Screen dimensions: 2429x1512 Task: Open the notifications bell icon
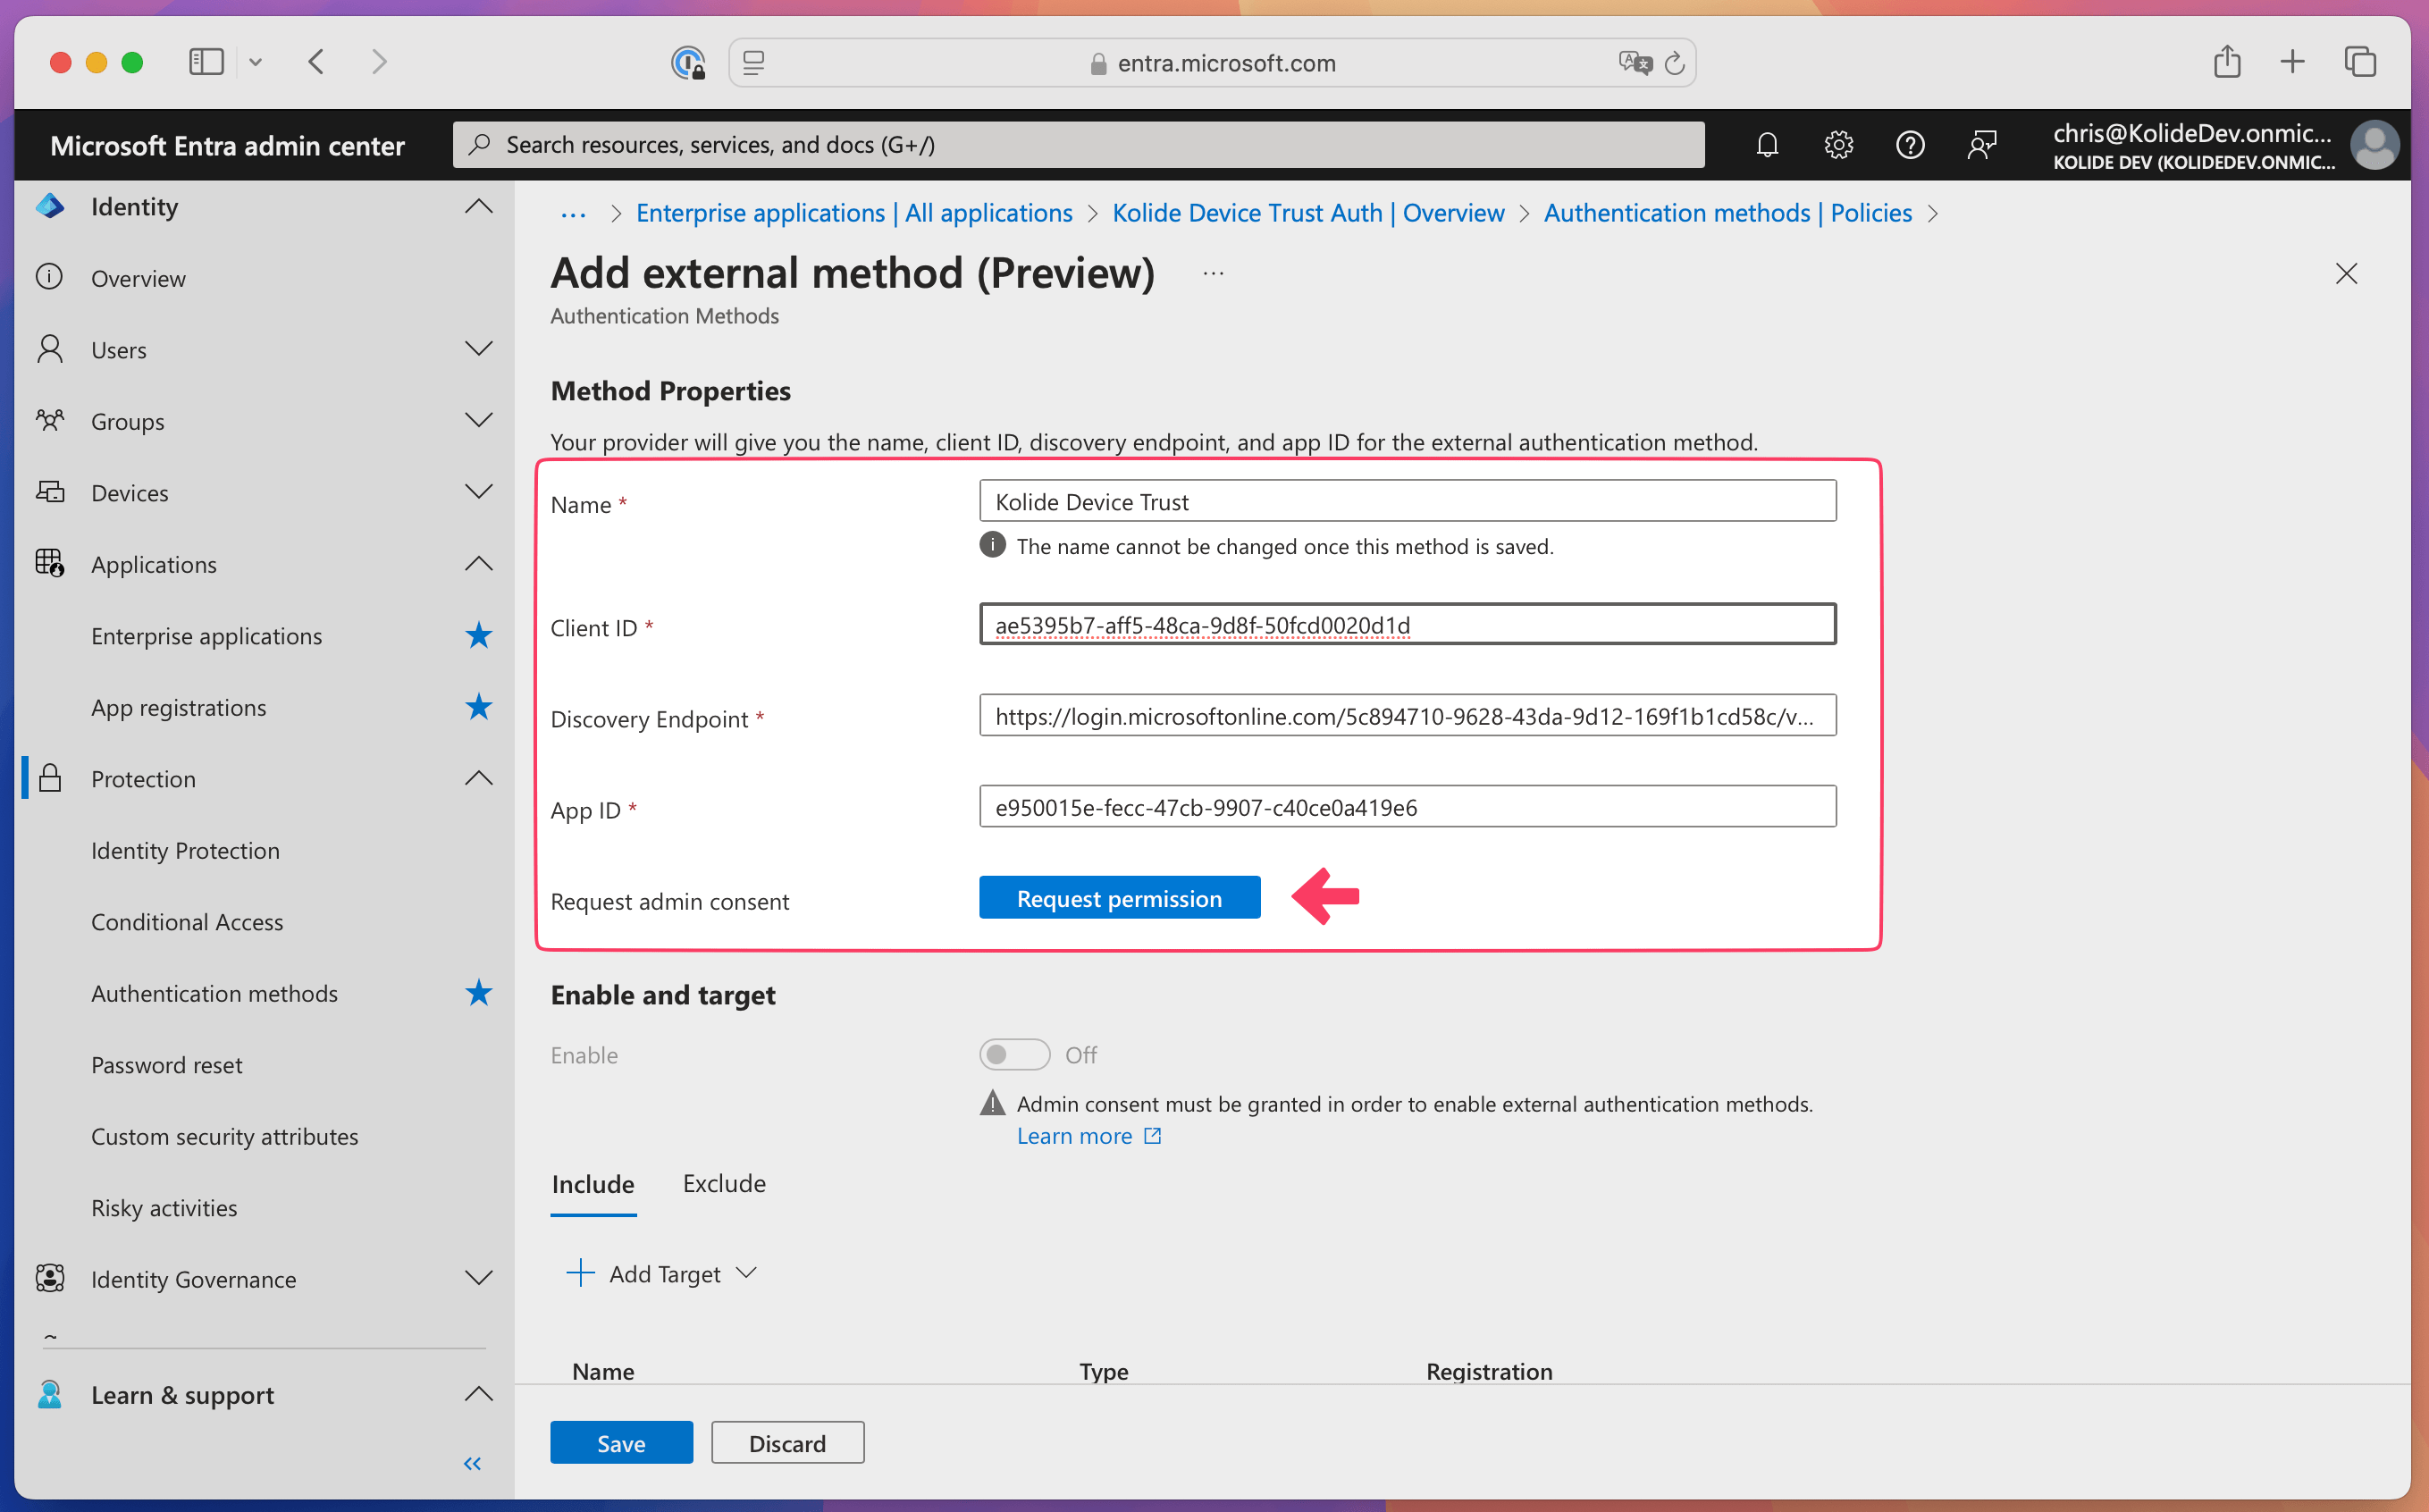coord(1767,145)
